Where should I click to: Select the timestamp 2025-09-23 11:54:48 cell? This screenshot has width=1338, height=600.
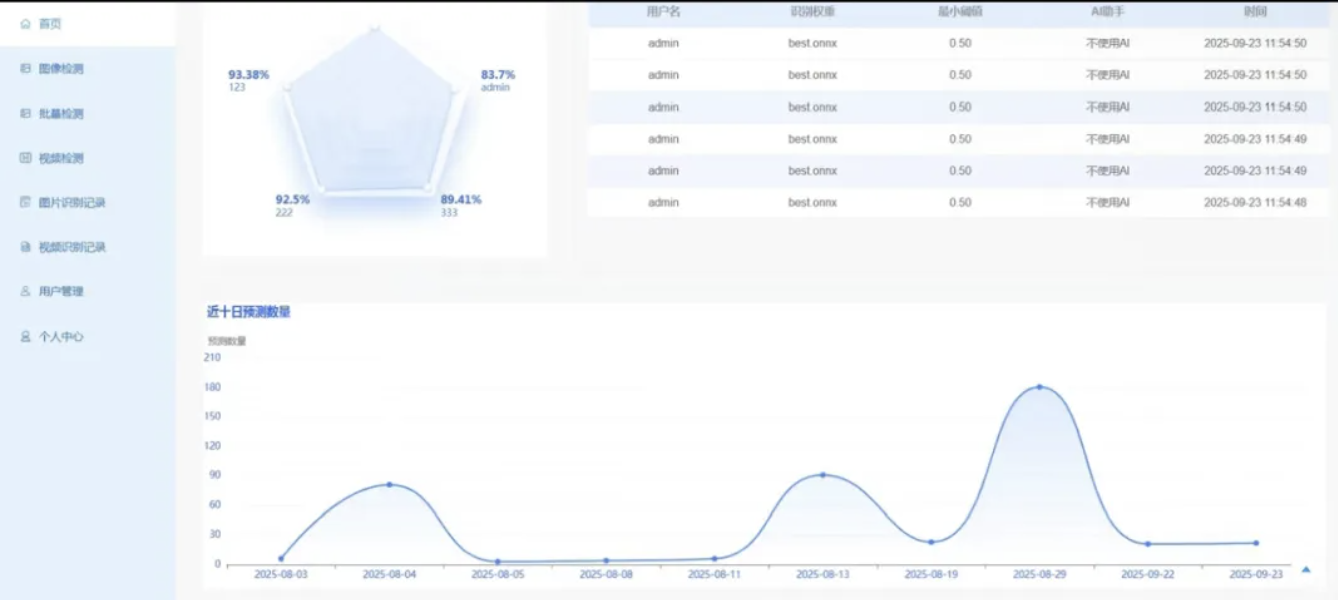1255,203
